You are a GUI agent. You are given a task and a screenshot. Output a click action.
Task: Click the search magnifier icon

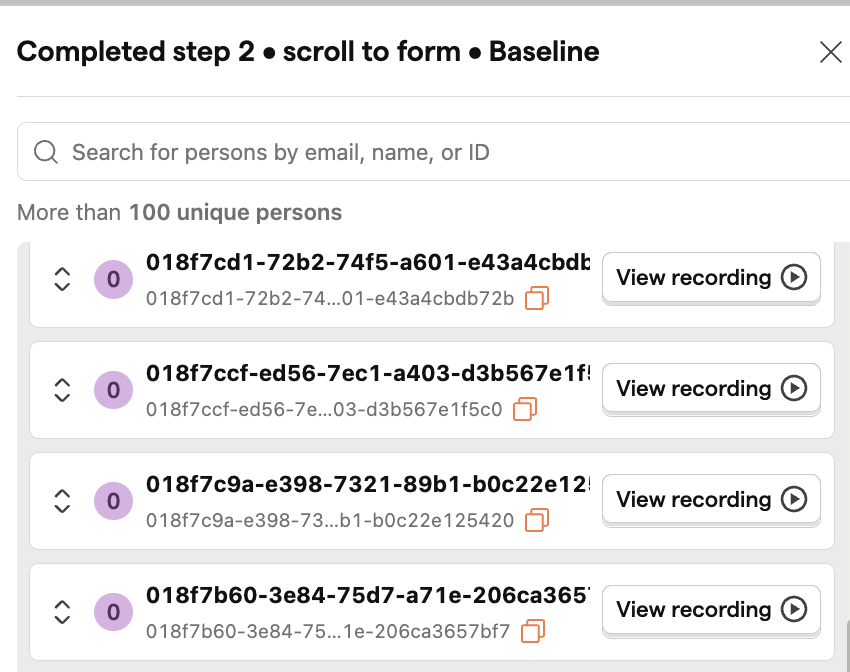click(46, 152)
